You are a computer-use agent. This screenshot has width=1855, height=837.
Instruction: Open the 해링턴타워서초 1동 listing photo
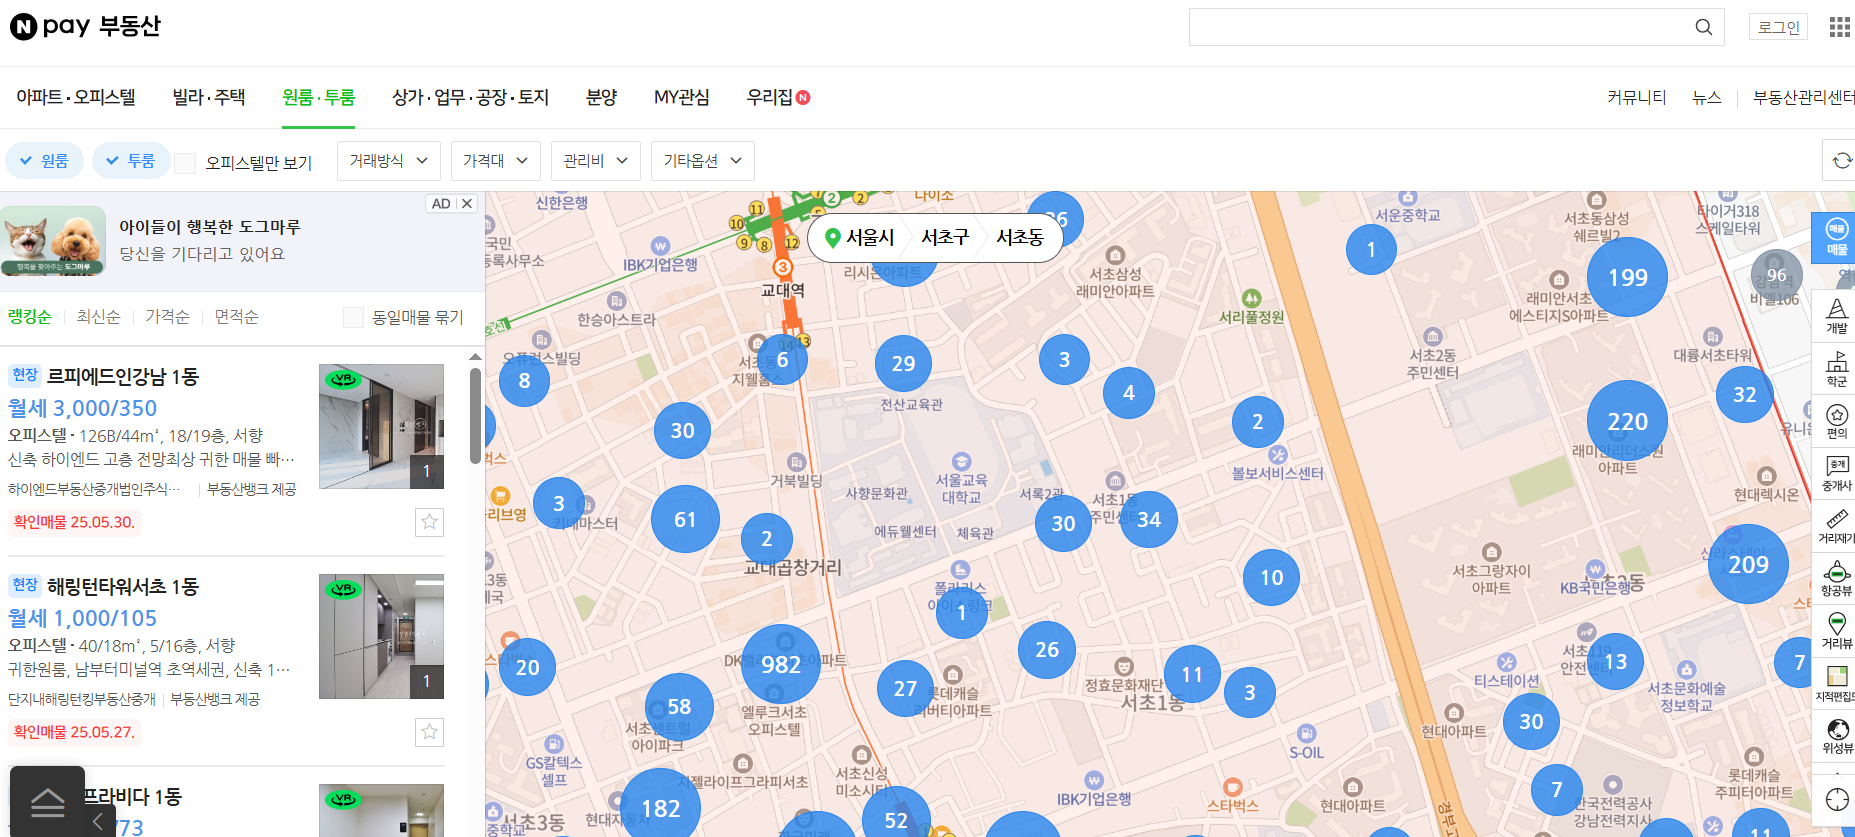(x=381, y=636)
